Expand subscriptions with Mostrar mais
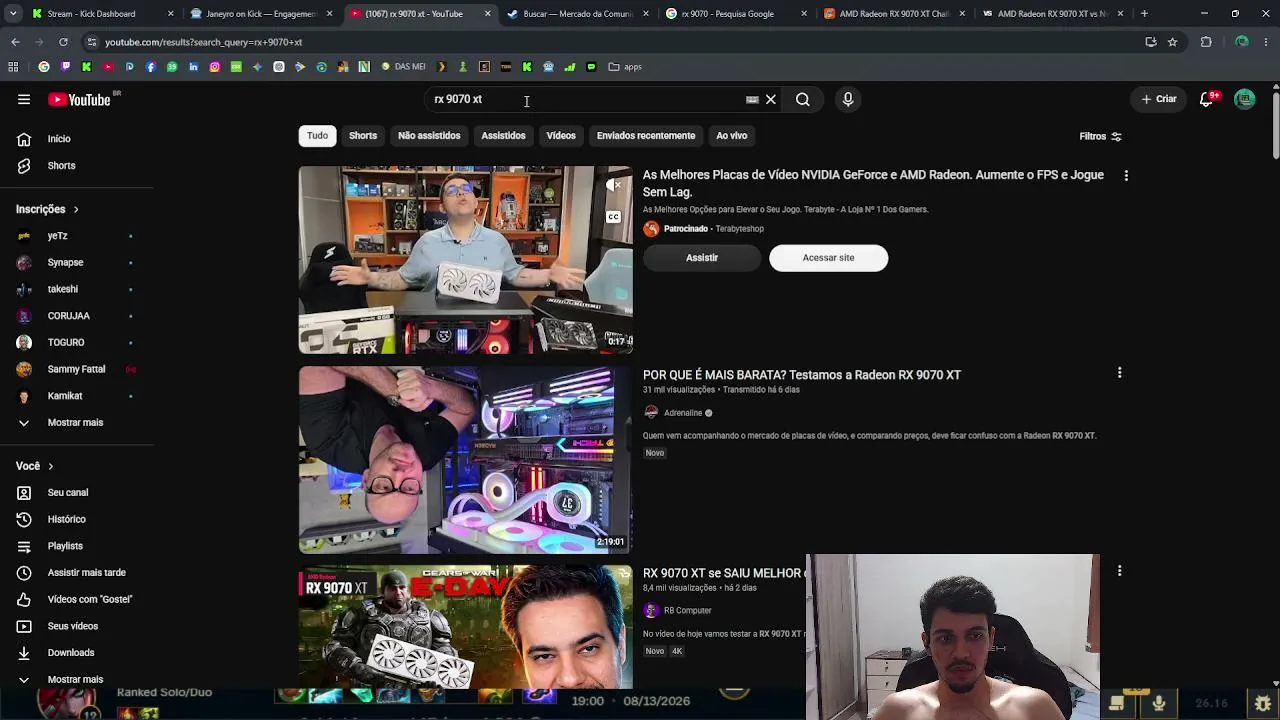Image resolution: width=1280 pixels, height=720 pixels. click(77, 423)
